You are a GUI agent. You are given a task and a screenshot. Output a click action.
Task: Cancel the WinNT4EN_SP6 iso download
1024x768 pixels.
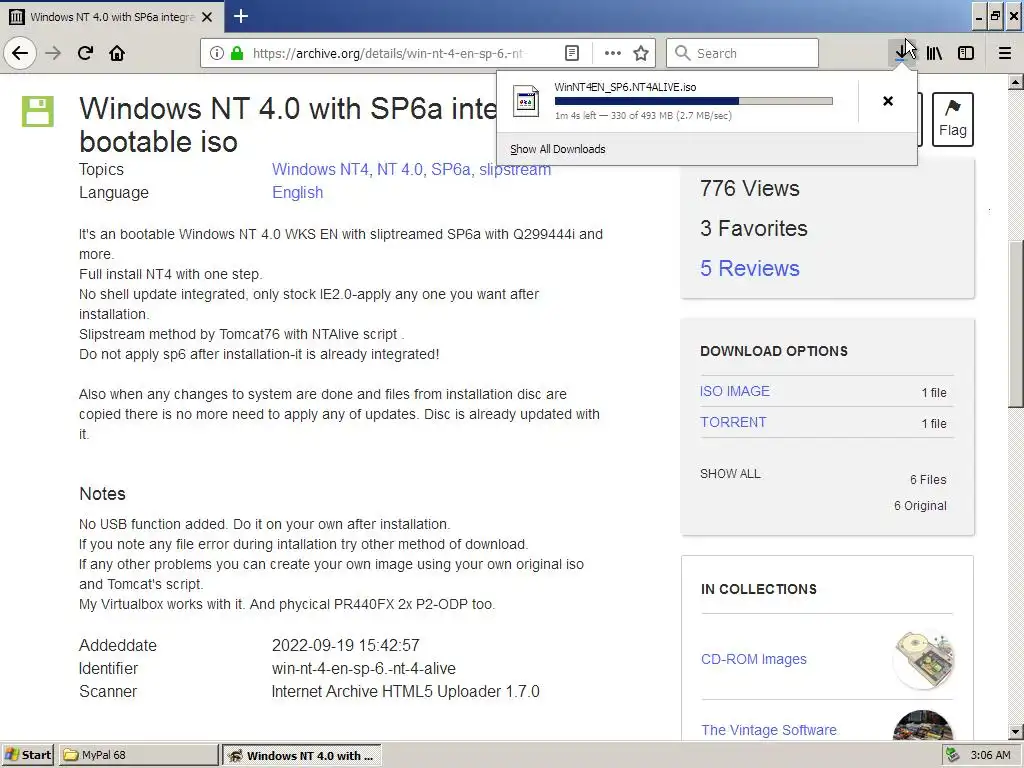[x=888, y=101]
